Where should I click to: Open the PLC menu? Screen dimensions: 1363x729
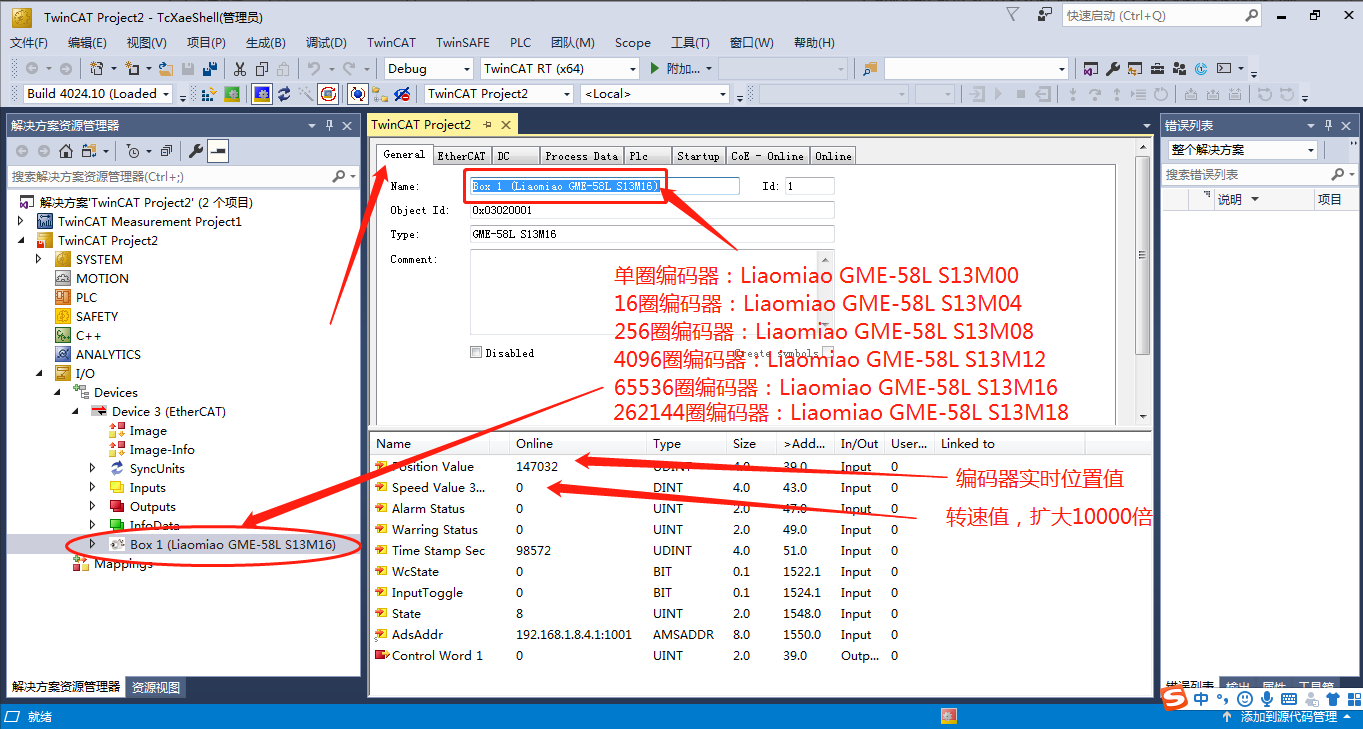tap(520, 43)
